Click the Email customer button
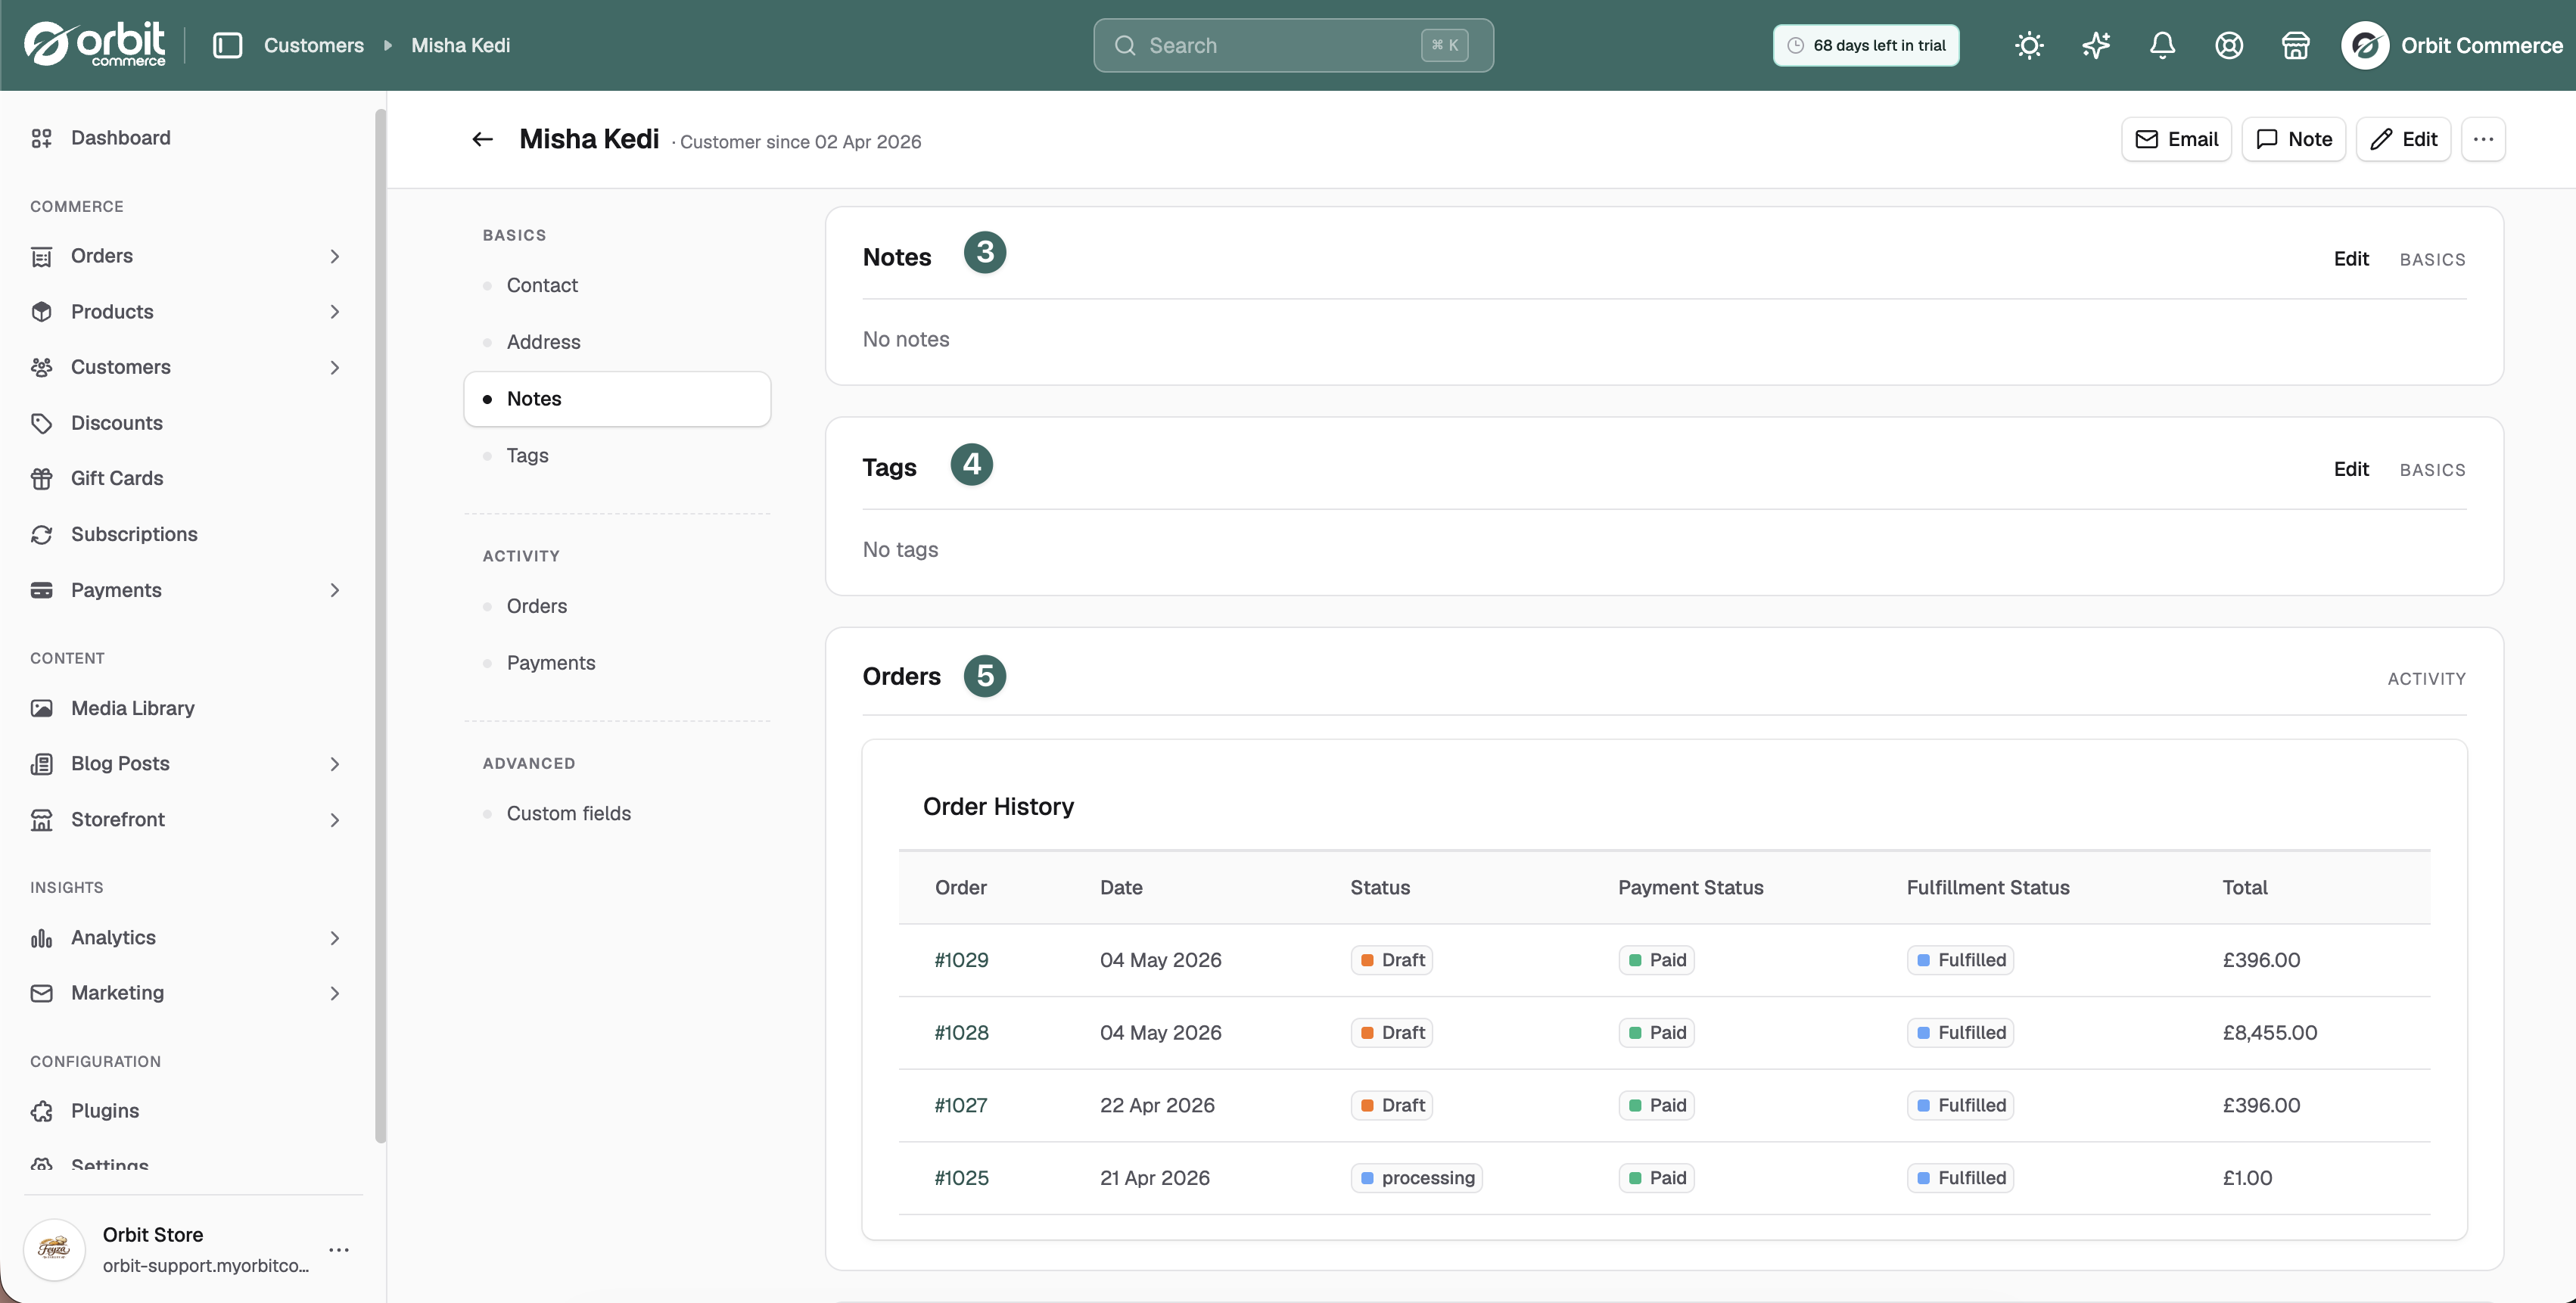Viewport: 2576px width, 1303px height. 2176,139
